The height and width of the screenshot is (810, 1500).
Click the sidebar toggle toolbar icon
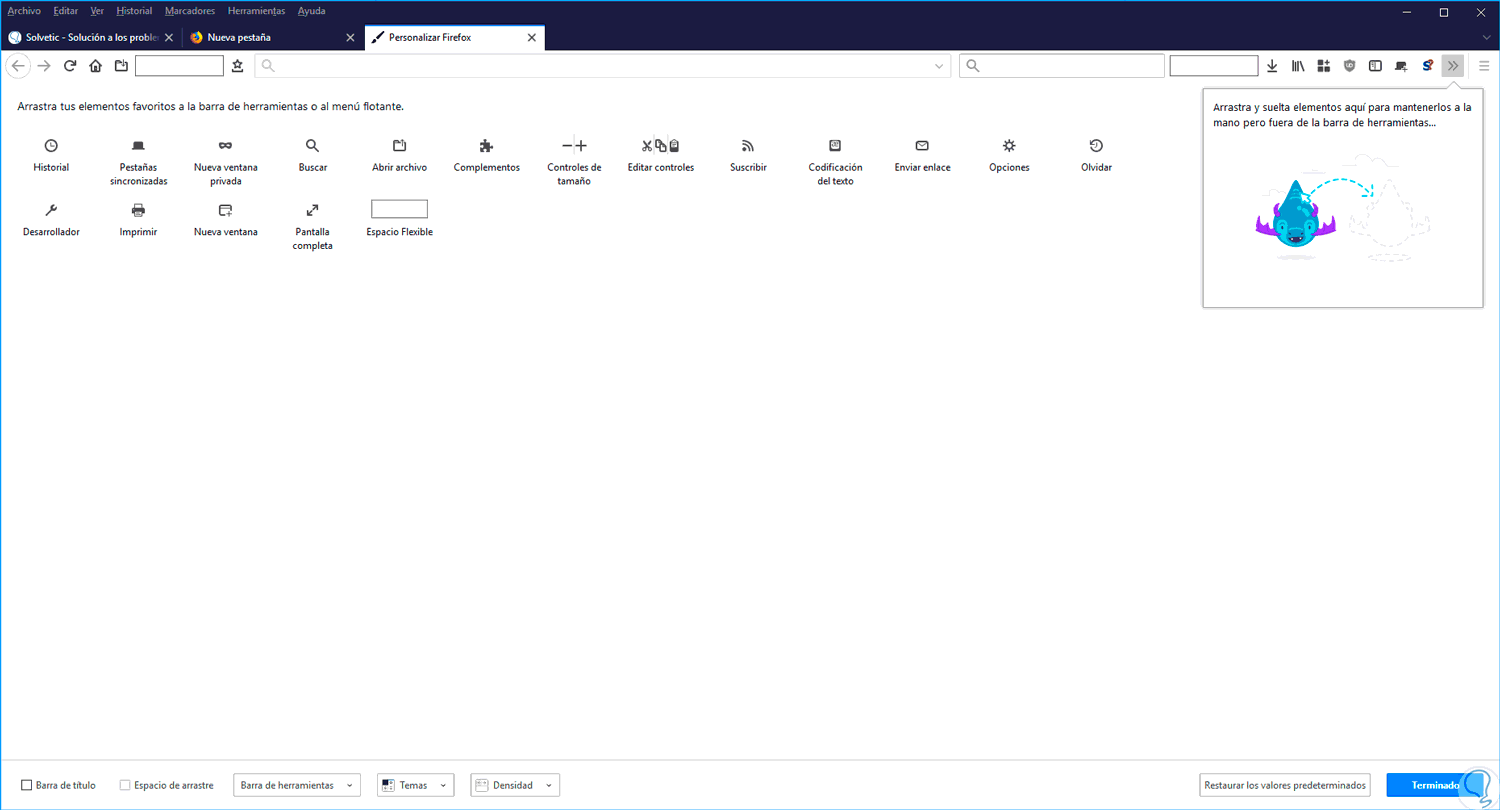coord(1375,66)
